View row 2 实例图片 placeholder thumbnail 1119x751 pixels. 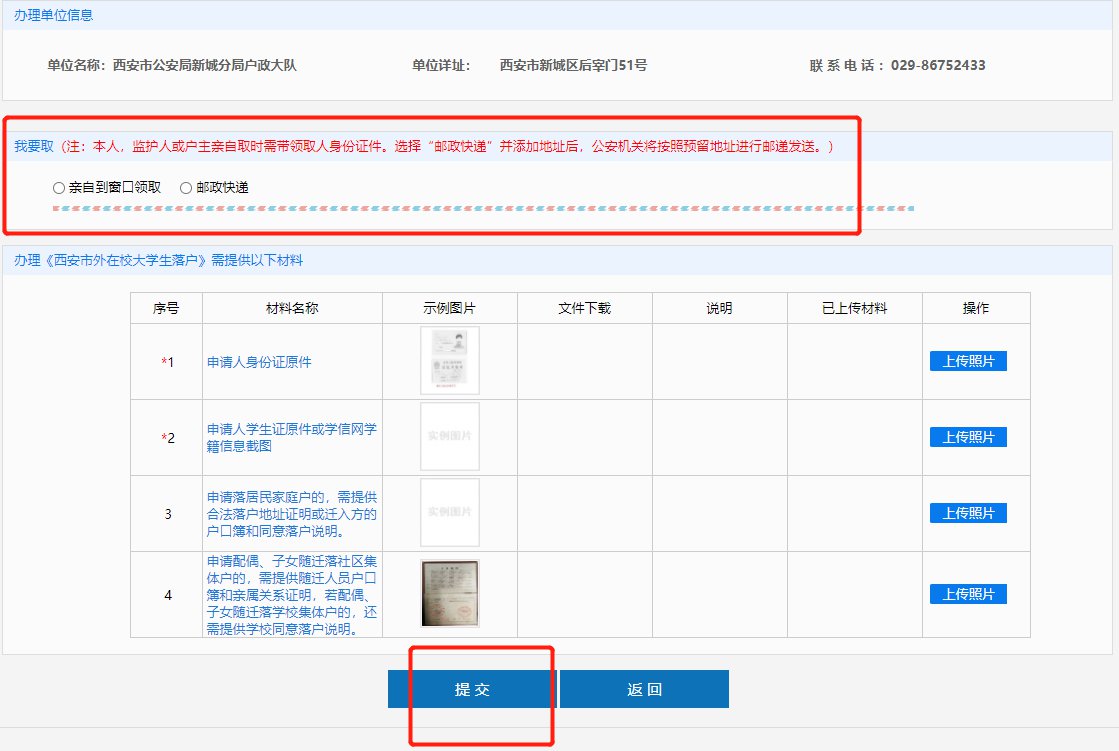click(x=449, y=437)
